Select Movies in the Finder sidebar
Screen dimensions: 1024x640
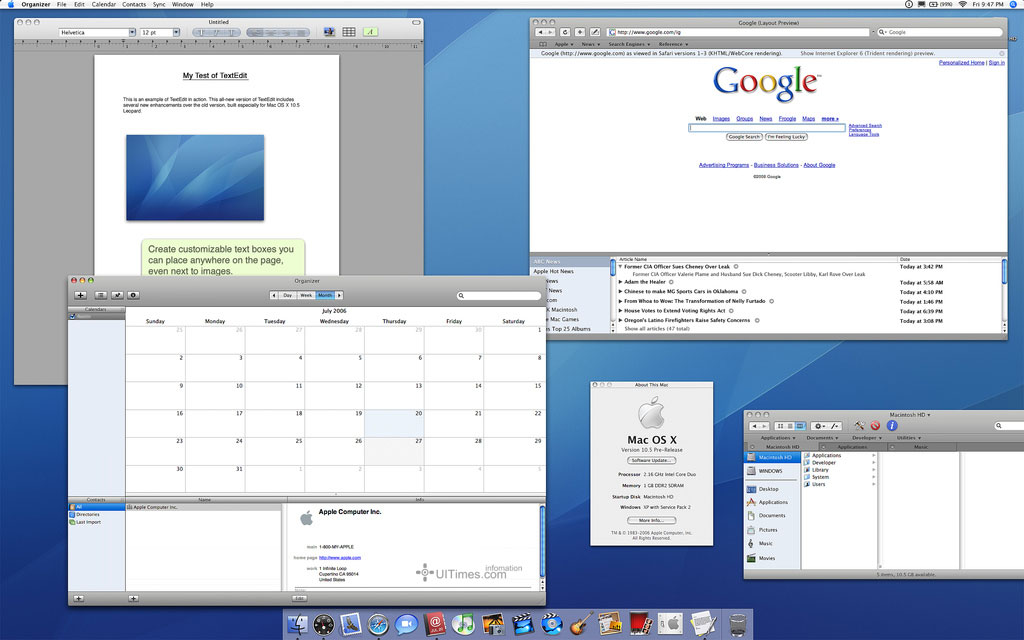click(x=767, y=558)
